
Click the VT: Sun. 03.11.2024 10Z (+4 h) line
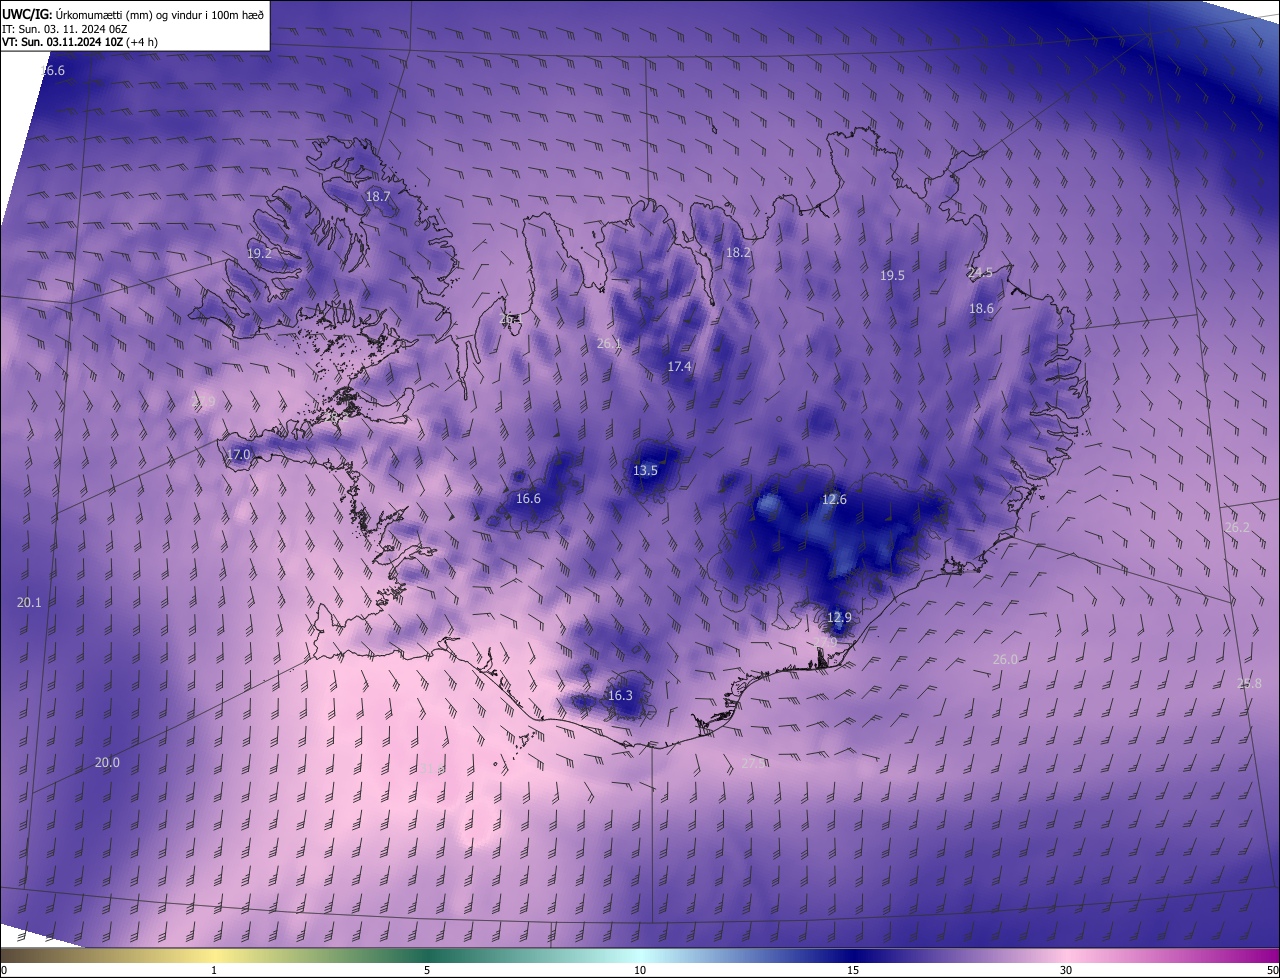point(80,42)
